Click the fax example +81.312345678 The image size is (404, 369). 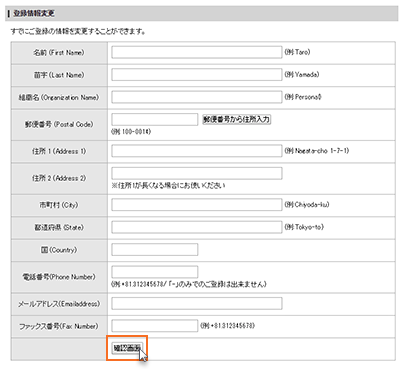pos(228,325)
